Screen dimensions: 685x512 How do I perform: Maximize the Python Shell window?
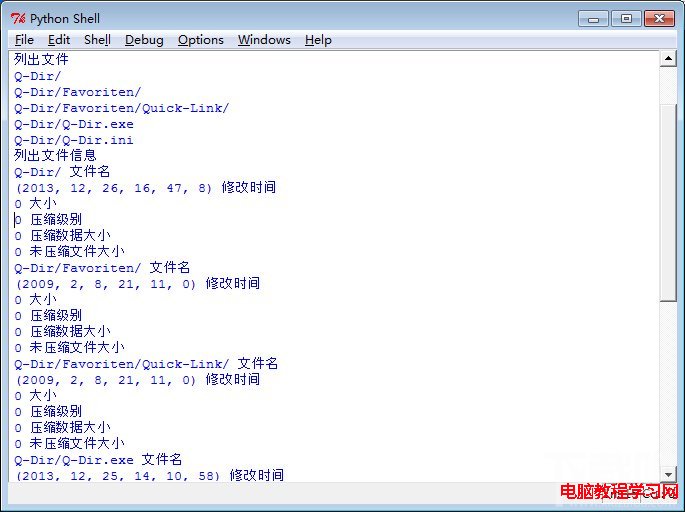(x=626, y=19)
